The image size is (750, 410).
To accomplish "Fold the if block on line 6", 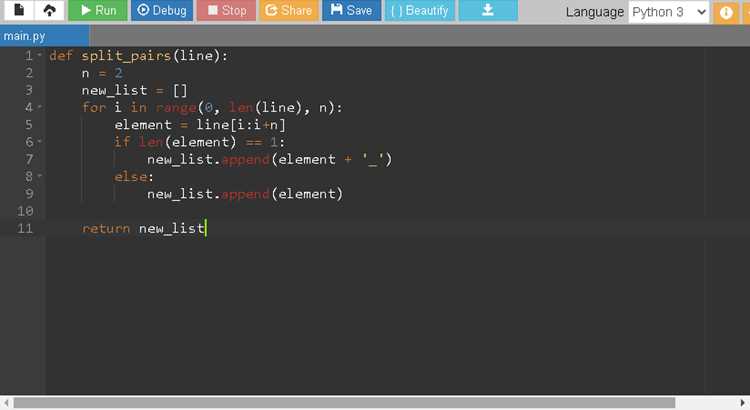I will point(40,142).
